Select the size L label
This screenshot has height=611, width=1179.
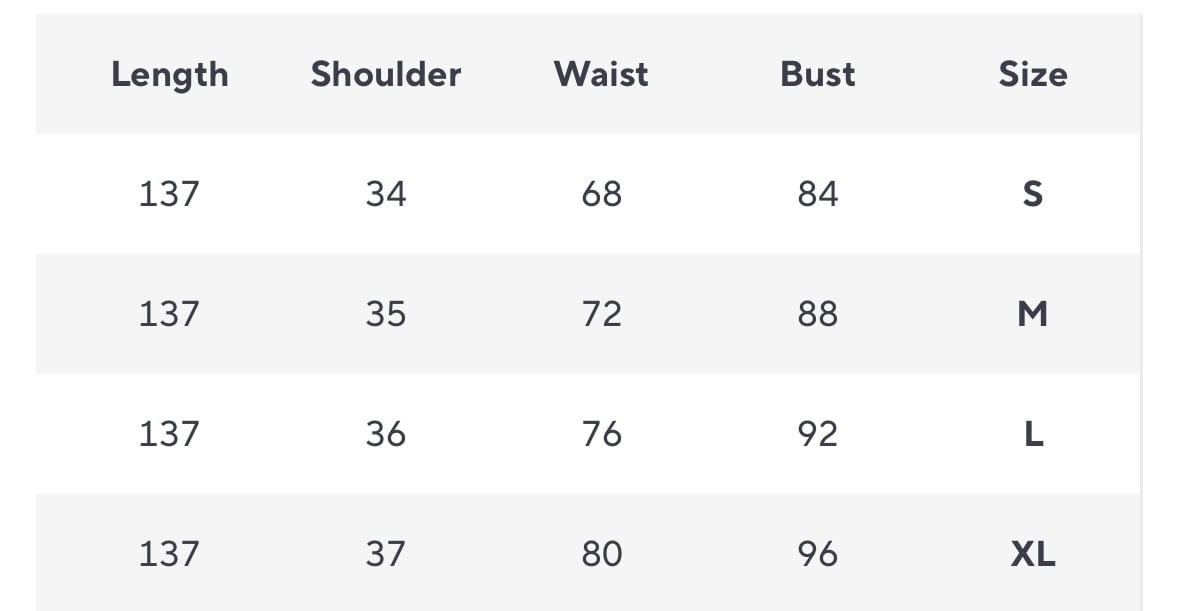tap(1033, 434)
